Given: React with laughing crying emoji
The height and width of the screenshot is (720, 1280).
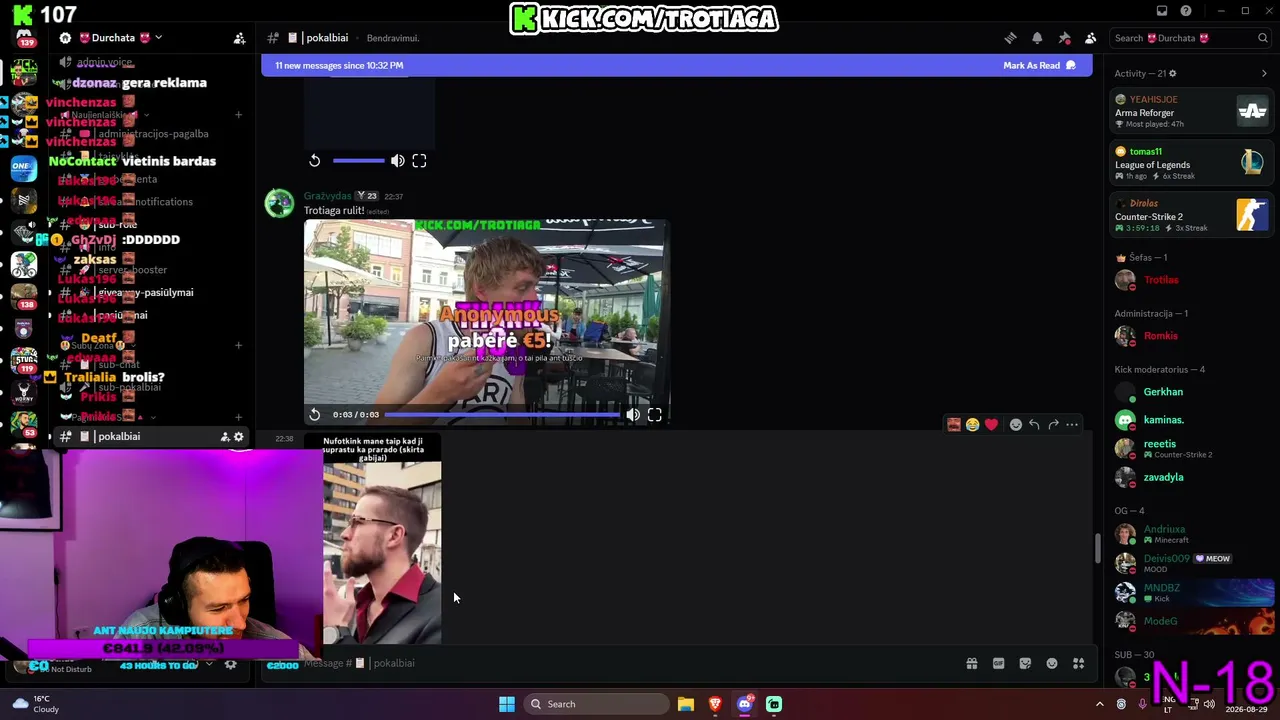Looking at the screenshot, I should click(x=972, y=425).
